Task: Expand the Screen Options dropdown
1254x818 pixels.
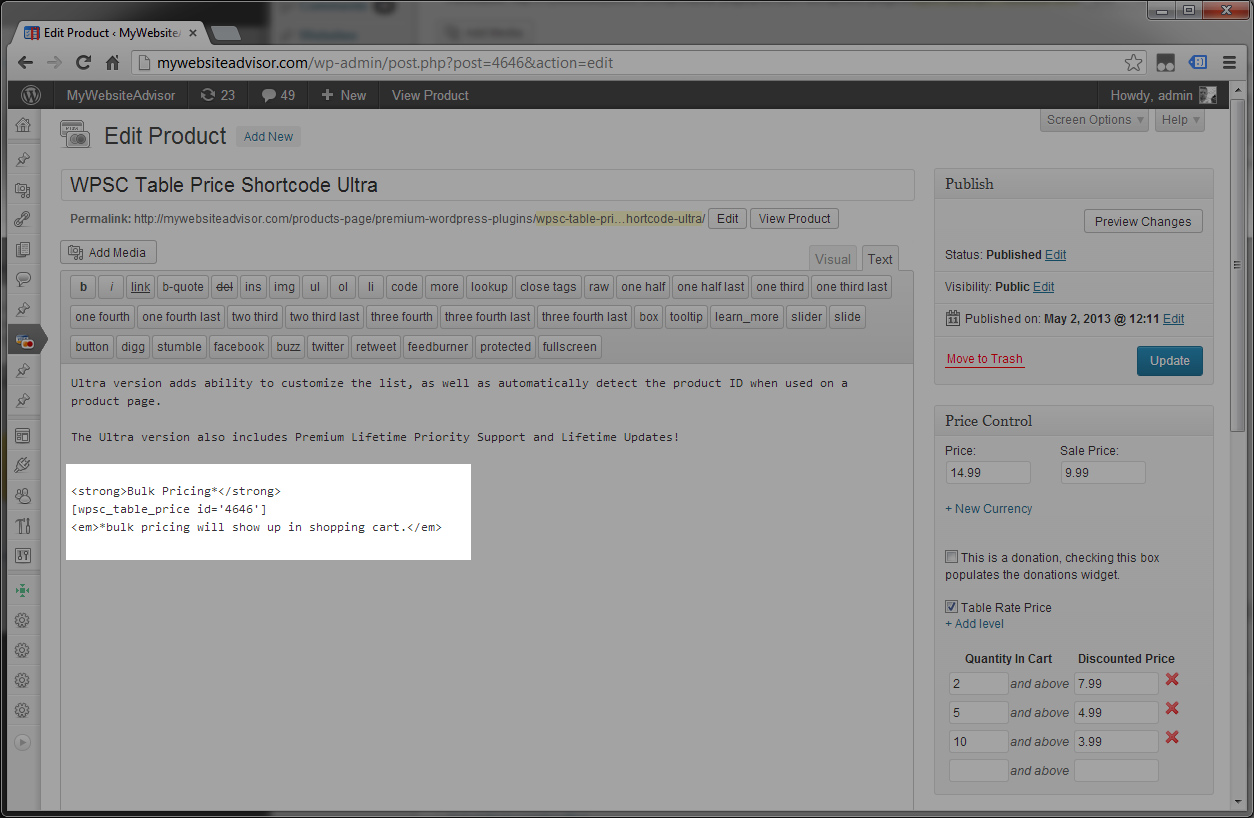Action: [x=1096, y=120]
